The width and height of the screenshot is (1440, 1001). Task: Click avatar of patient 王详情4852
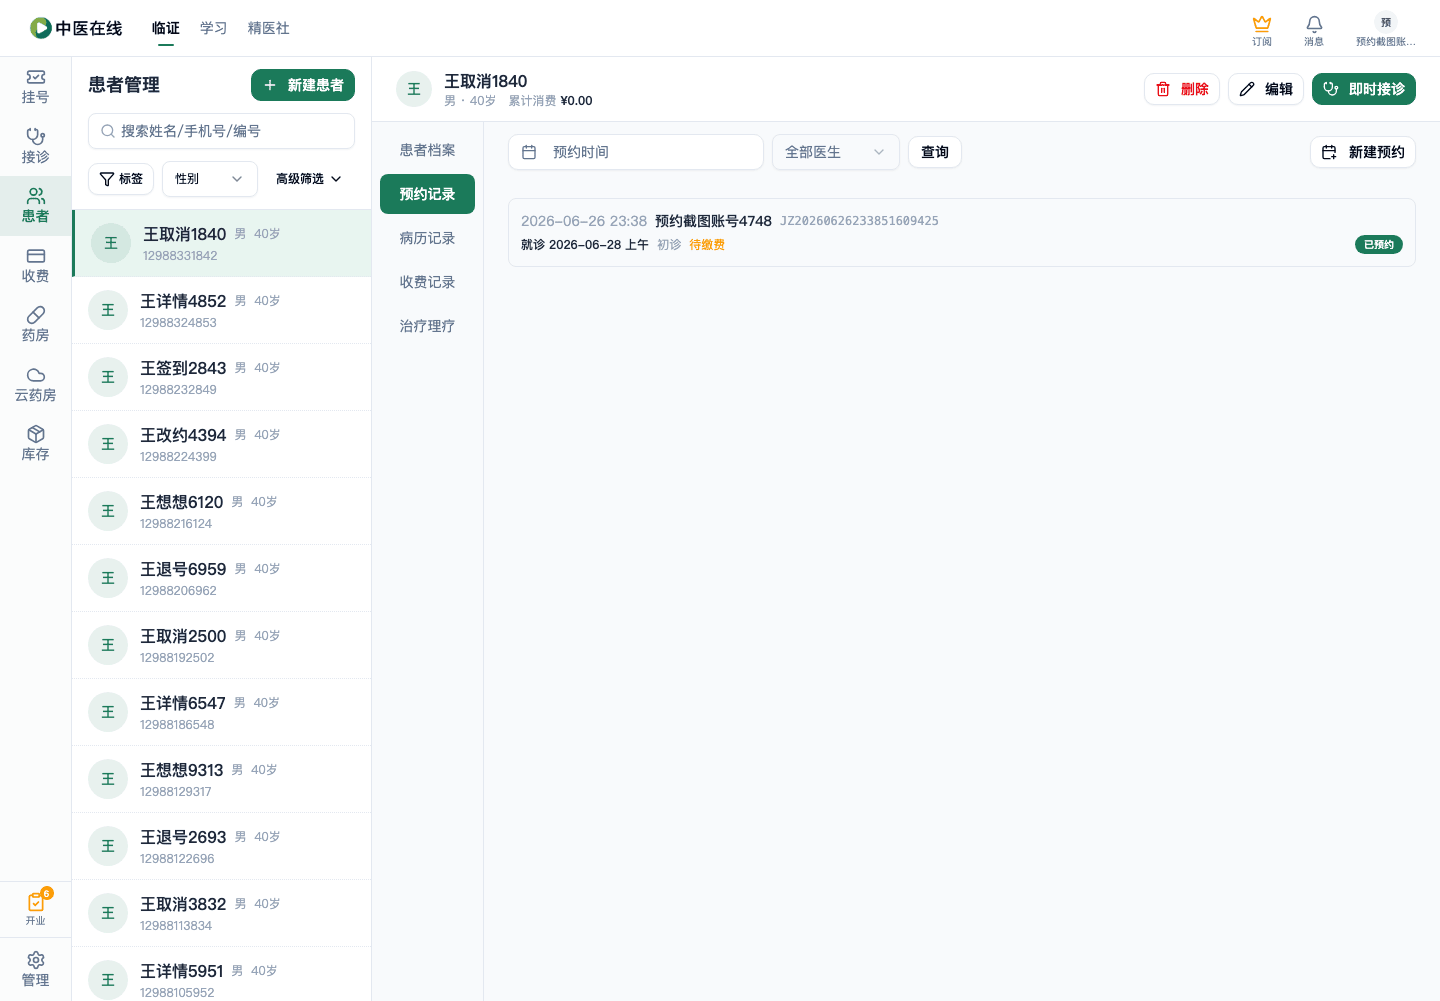(108, 310)
